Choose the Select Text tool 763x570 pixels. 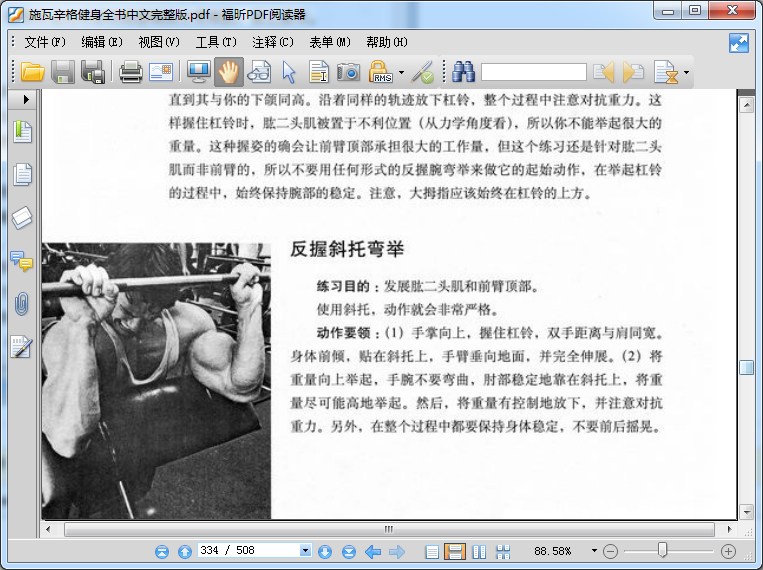[x=319, y=72]
